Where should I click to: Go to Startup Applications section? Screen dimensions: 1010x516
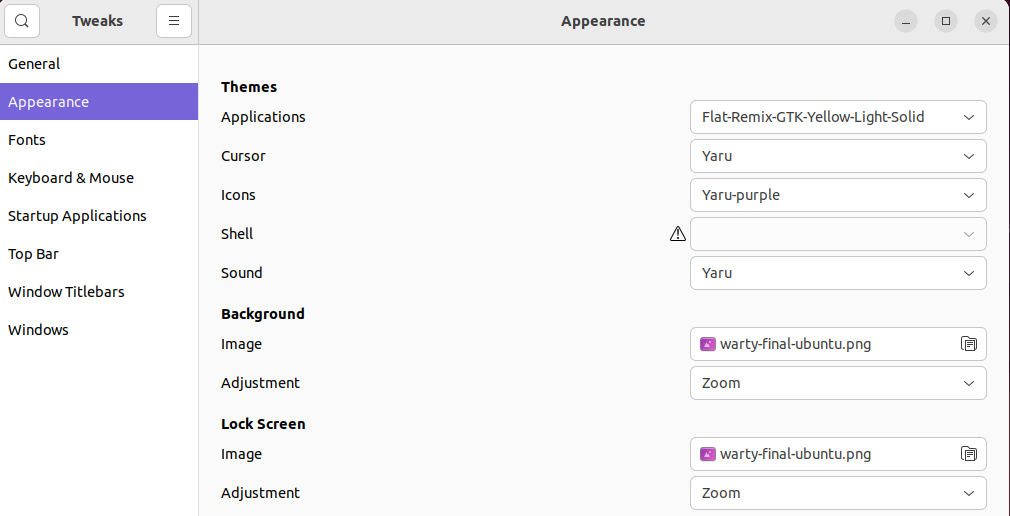coord(77,216)
